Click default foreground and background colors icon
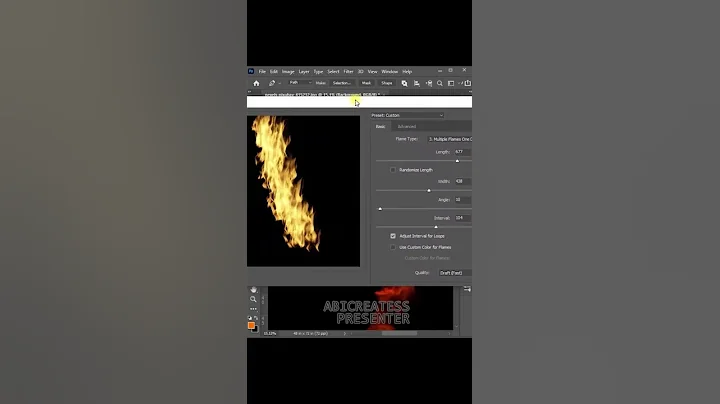Viewport: 720px width, 404px height. (x=250, y=318)
